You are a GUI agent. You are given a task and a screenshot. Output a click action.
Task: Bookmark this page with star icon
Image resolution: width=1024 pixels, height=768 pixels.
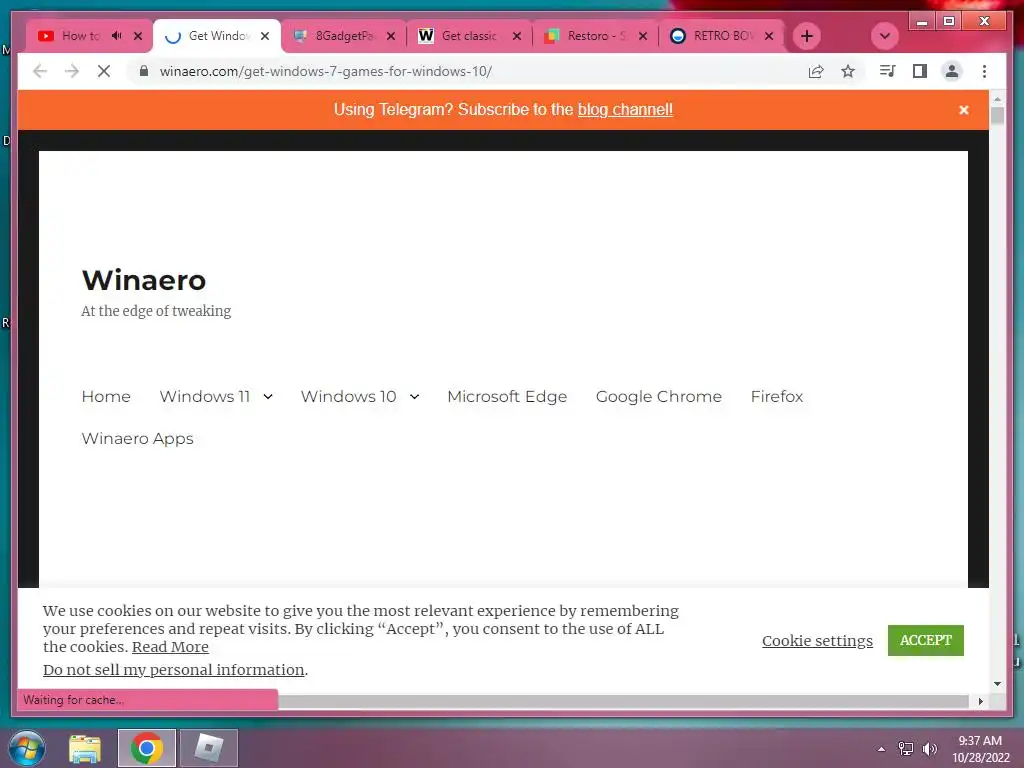848,71
